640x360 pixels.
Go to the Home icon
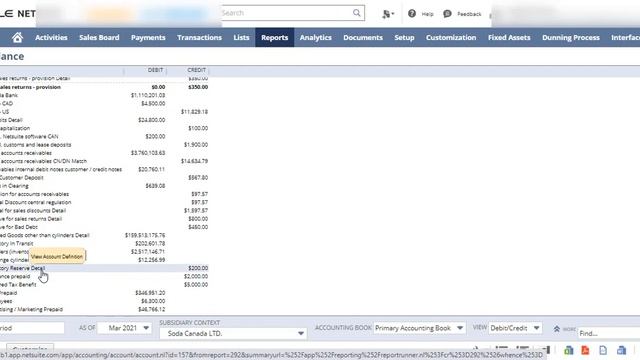pos(17,38)
